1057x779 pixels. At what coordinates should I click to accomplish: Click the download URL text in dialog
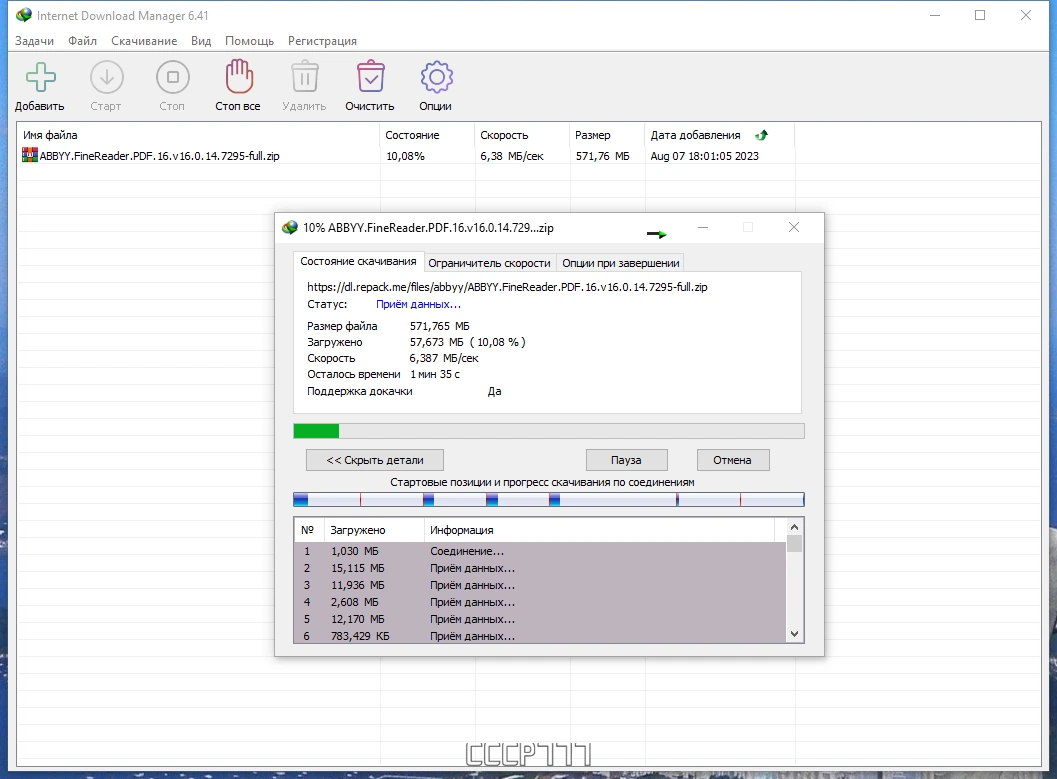507,287
